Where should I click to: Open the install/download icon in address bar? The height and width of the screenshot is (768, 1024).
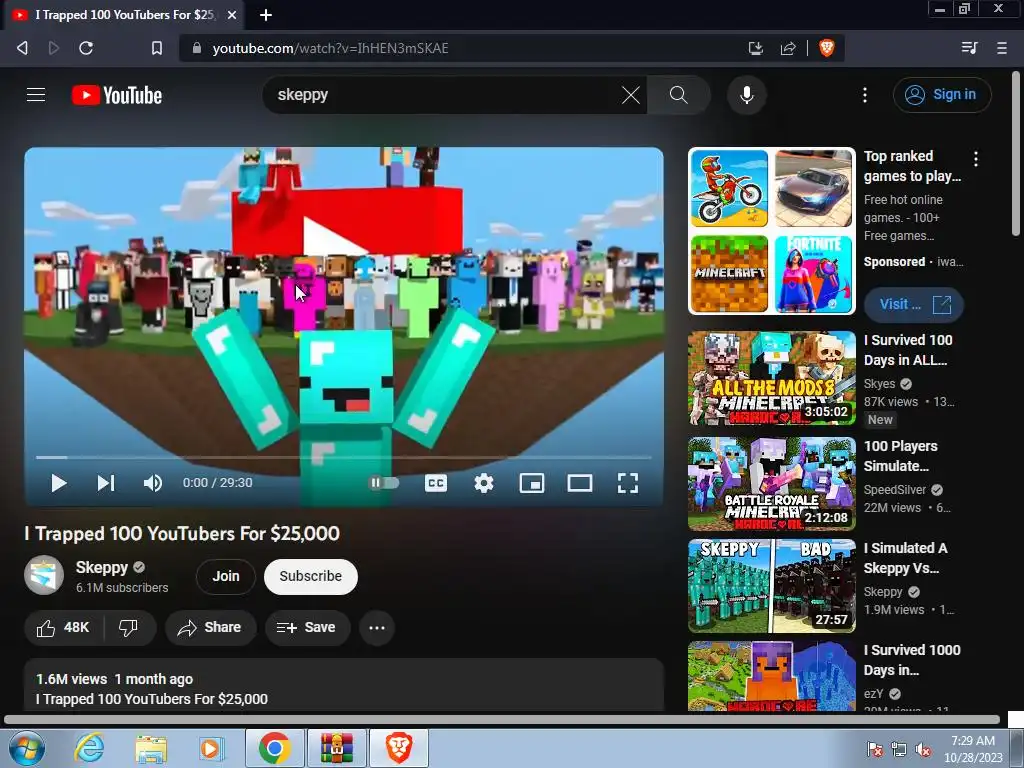click(x=756, y=48)
